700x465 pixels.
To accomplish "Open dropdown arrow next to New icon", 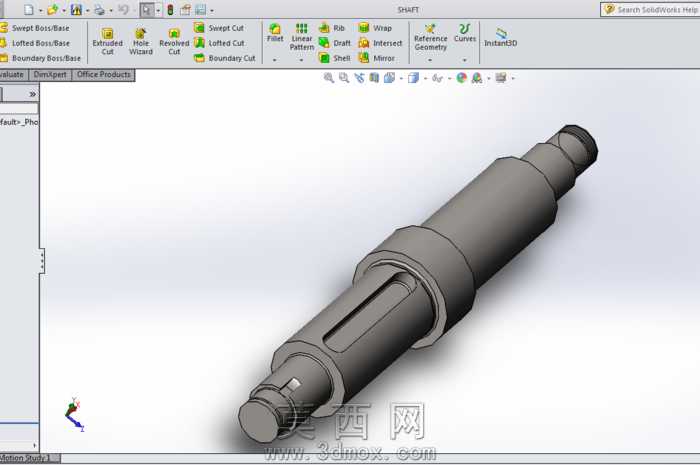I will click(x=41, y=10).
